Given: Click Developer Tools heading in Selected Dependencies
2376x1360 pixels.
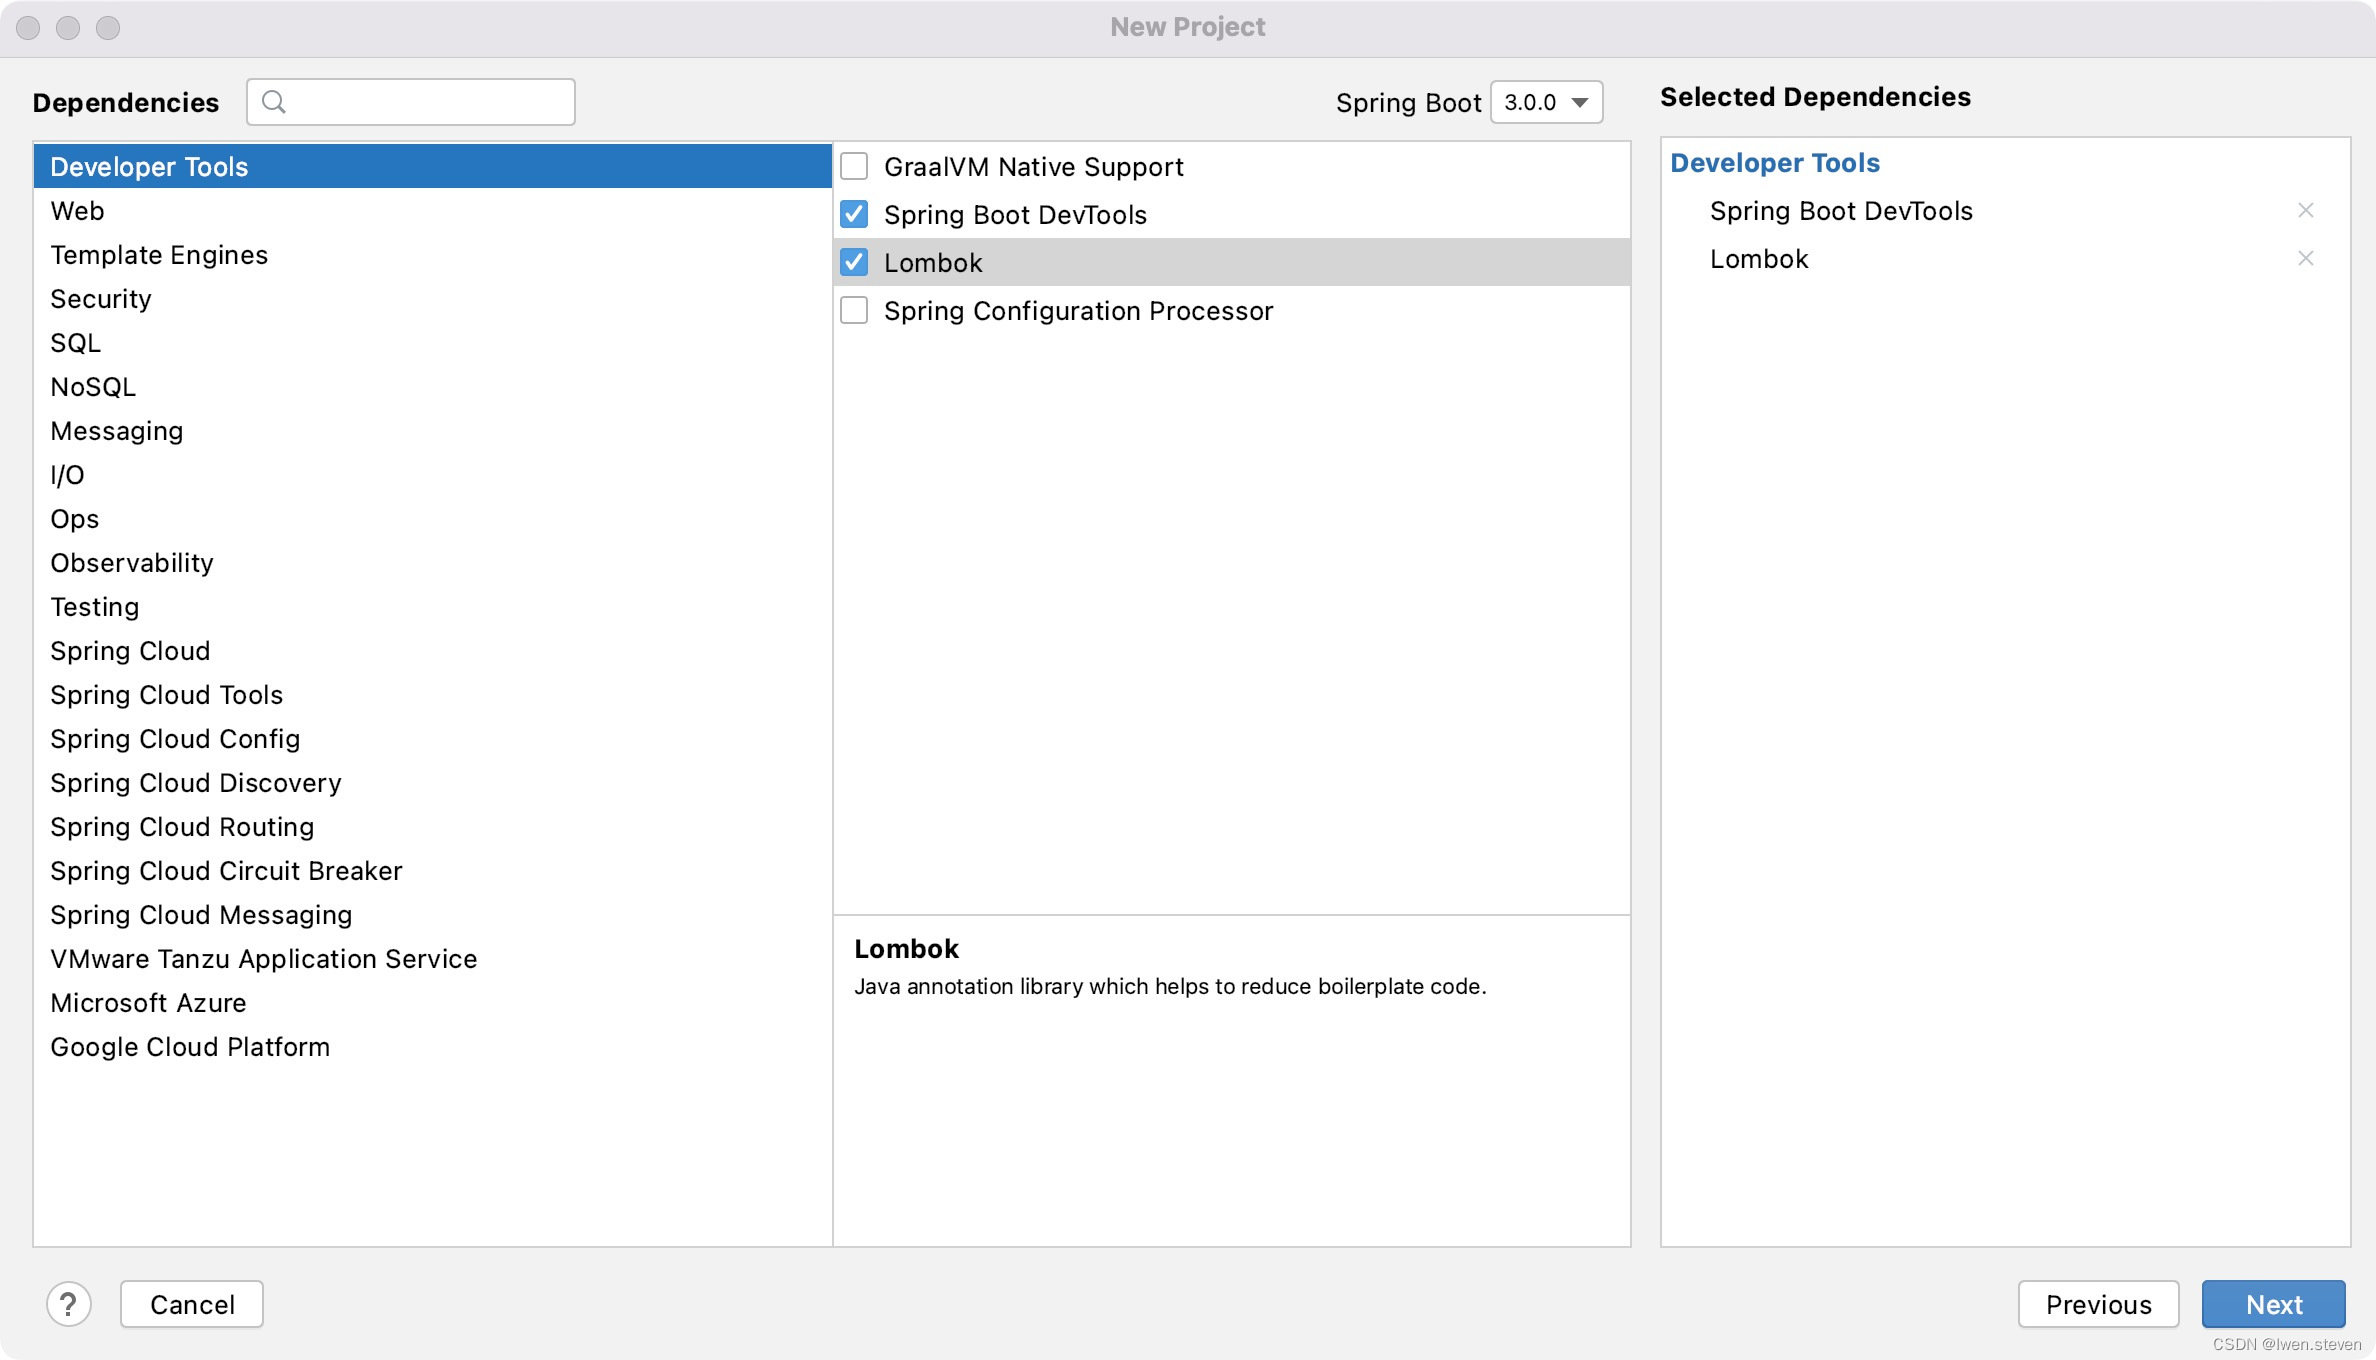Looking at the screenshot, I should (x=1775, y=162).
